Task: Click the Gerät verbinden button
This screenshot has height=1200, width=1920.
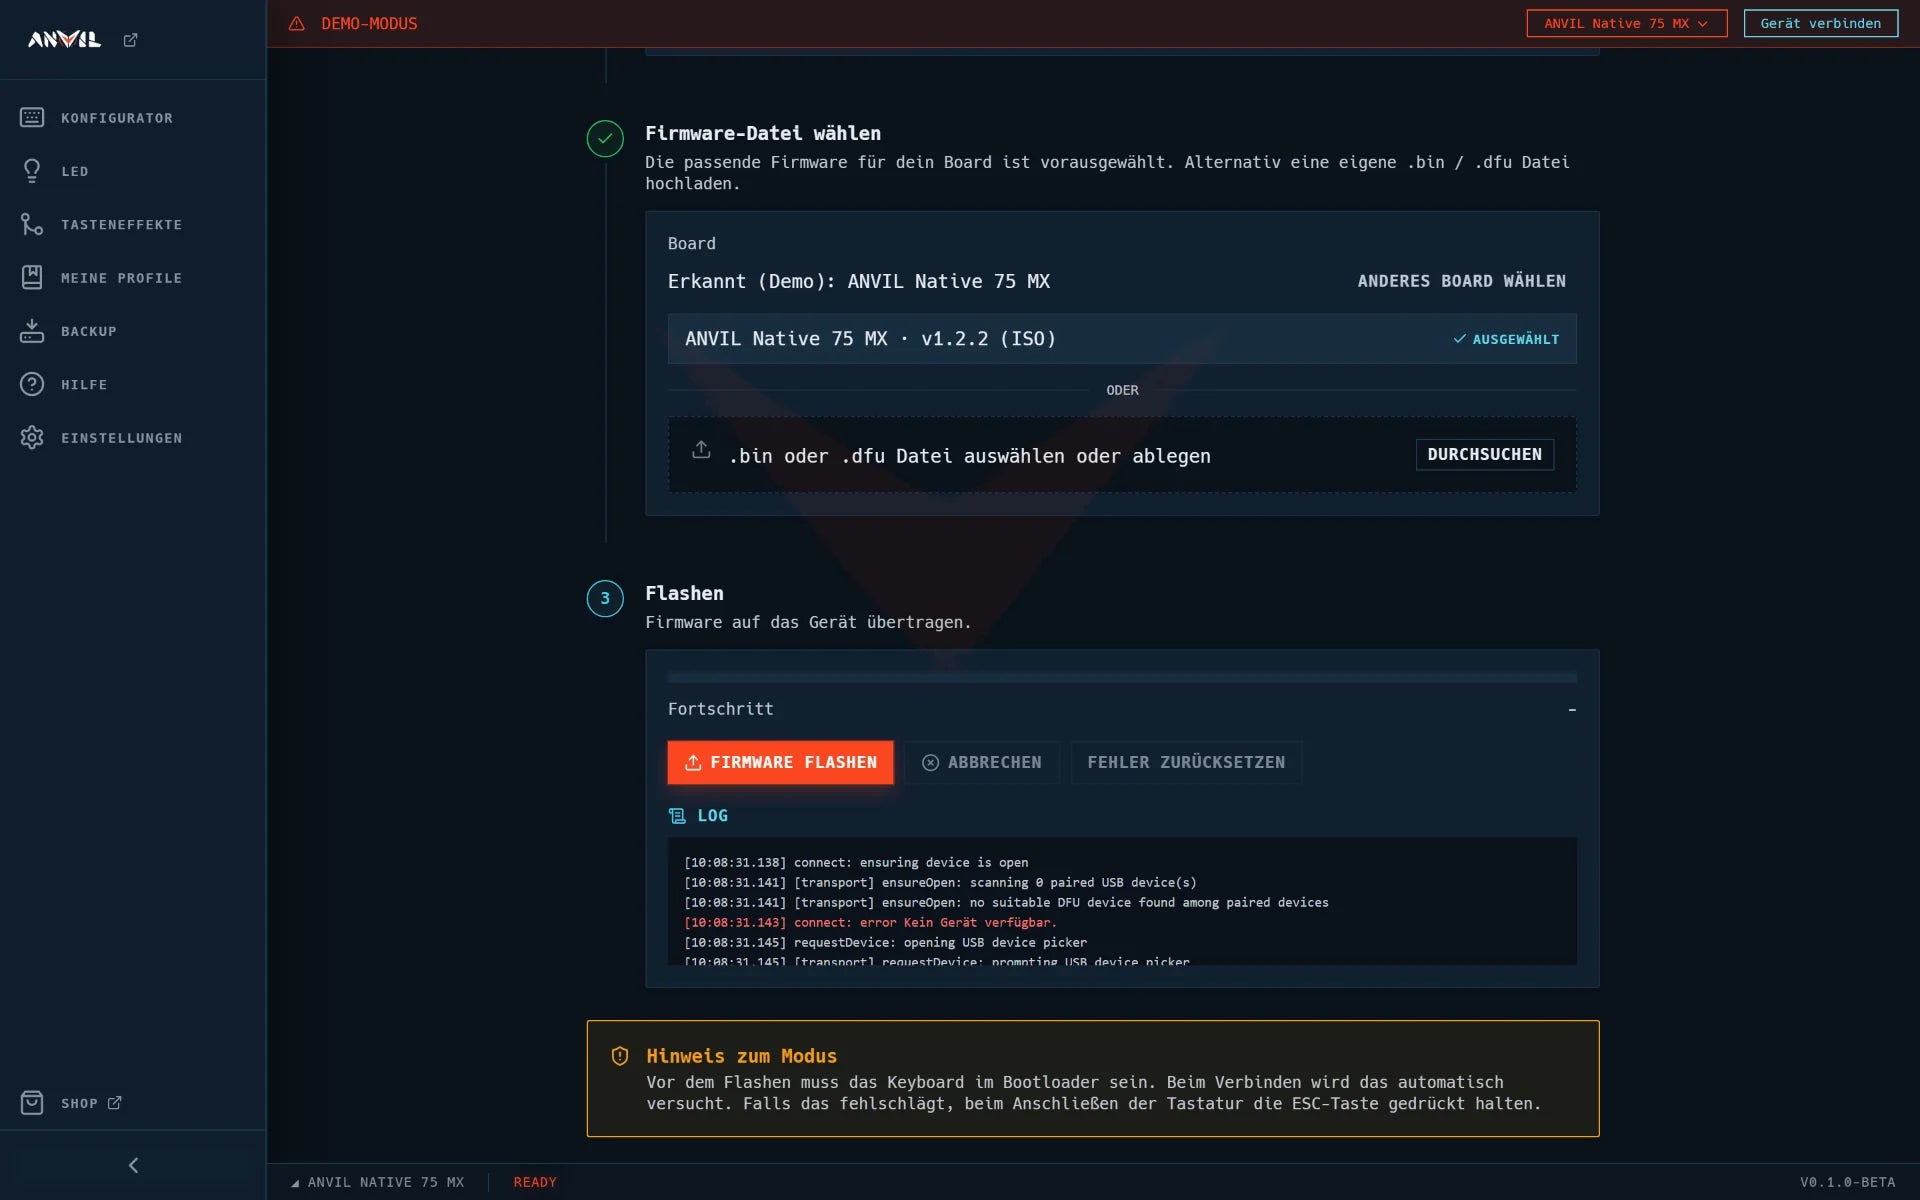Action: pos(1820,23)
